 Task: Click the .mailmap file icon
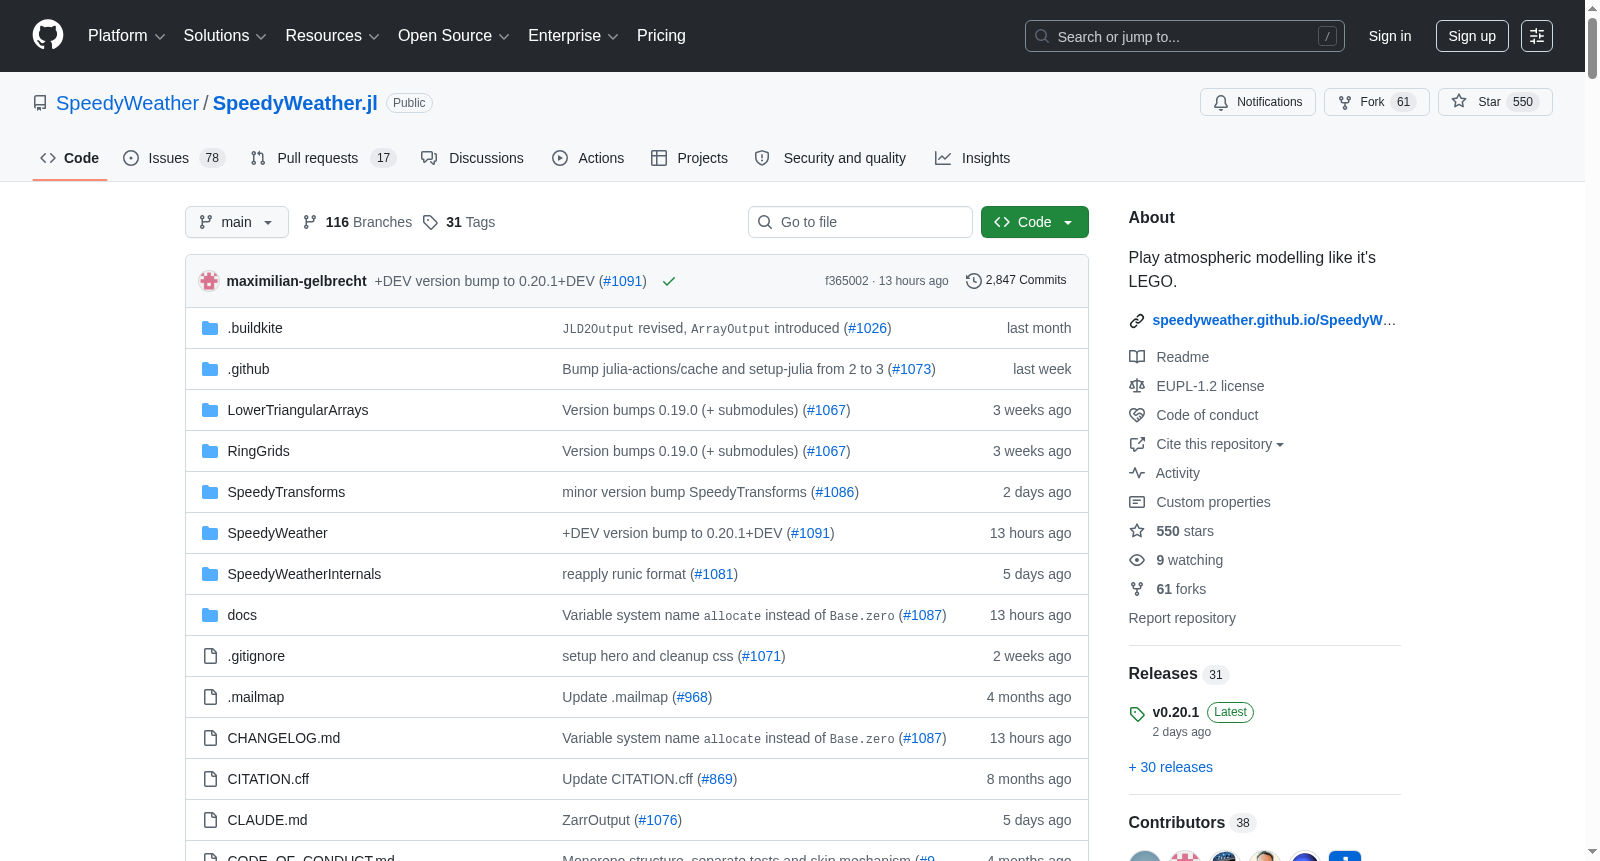210,697
